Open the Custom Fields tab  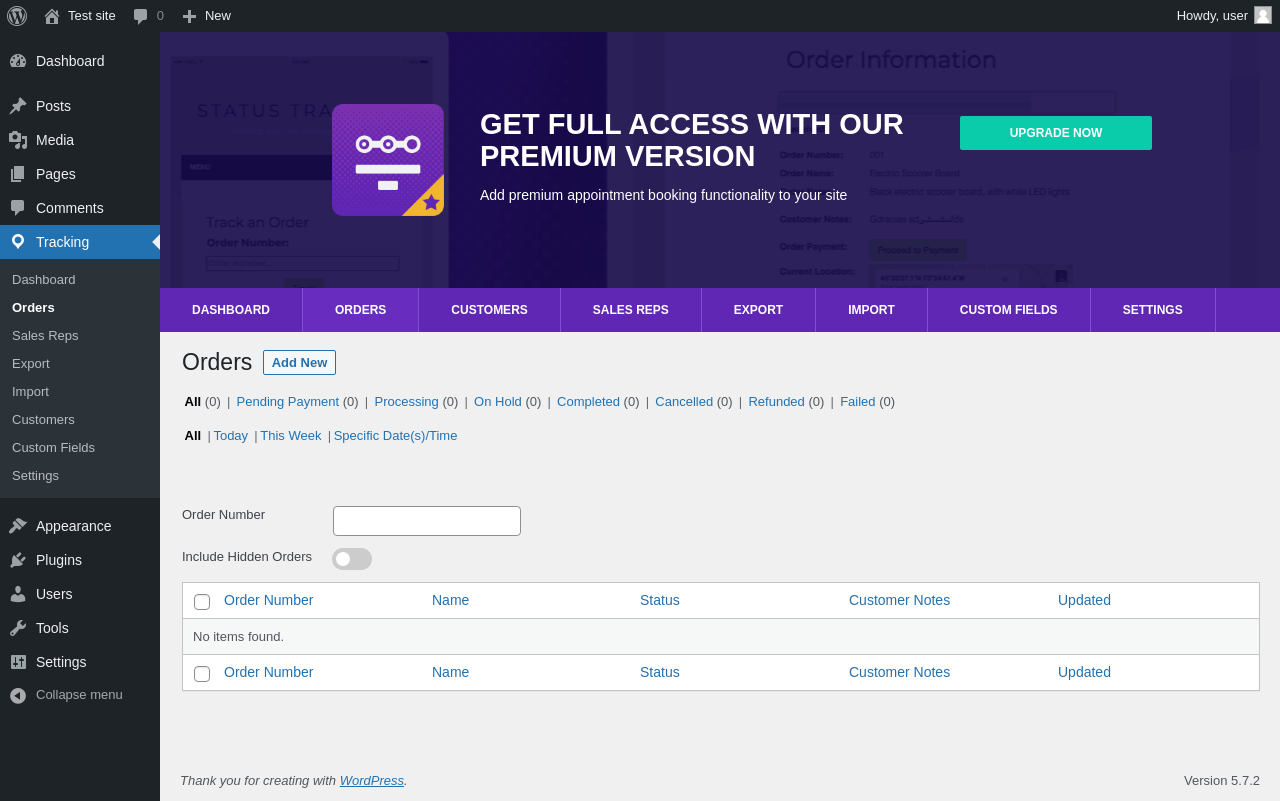(x=1008, y=310)
